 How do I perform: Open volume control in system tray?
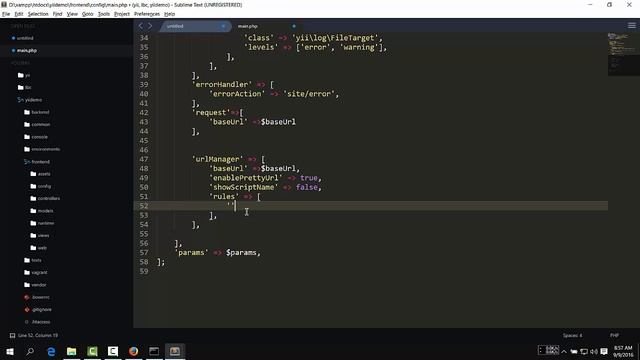[594, 351]
